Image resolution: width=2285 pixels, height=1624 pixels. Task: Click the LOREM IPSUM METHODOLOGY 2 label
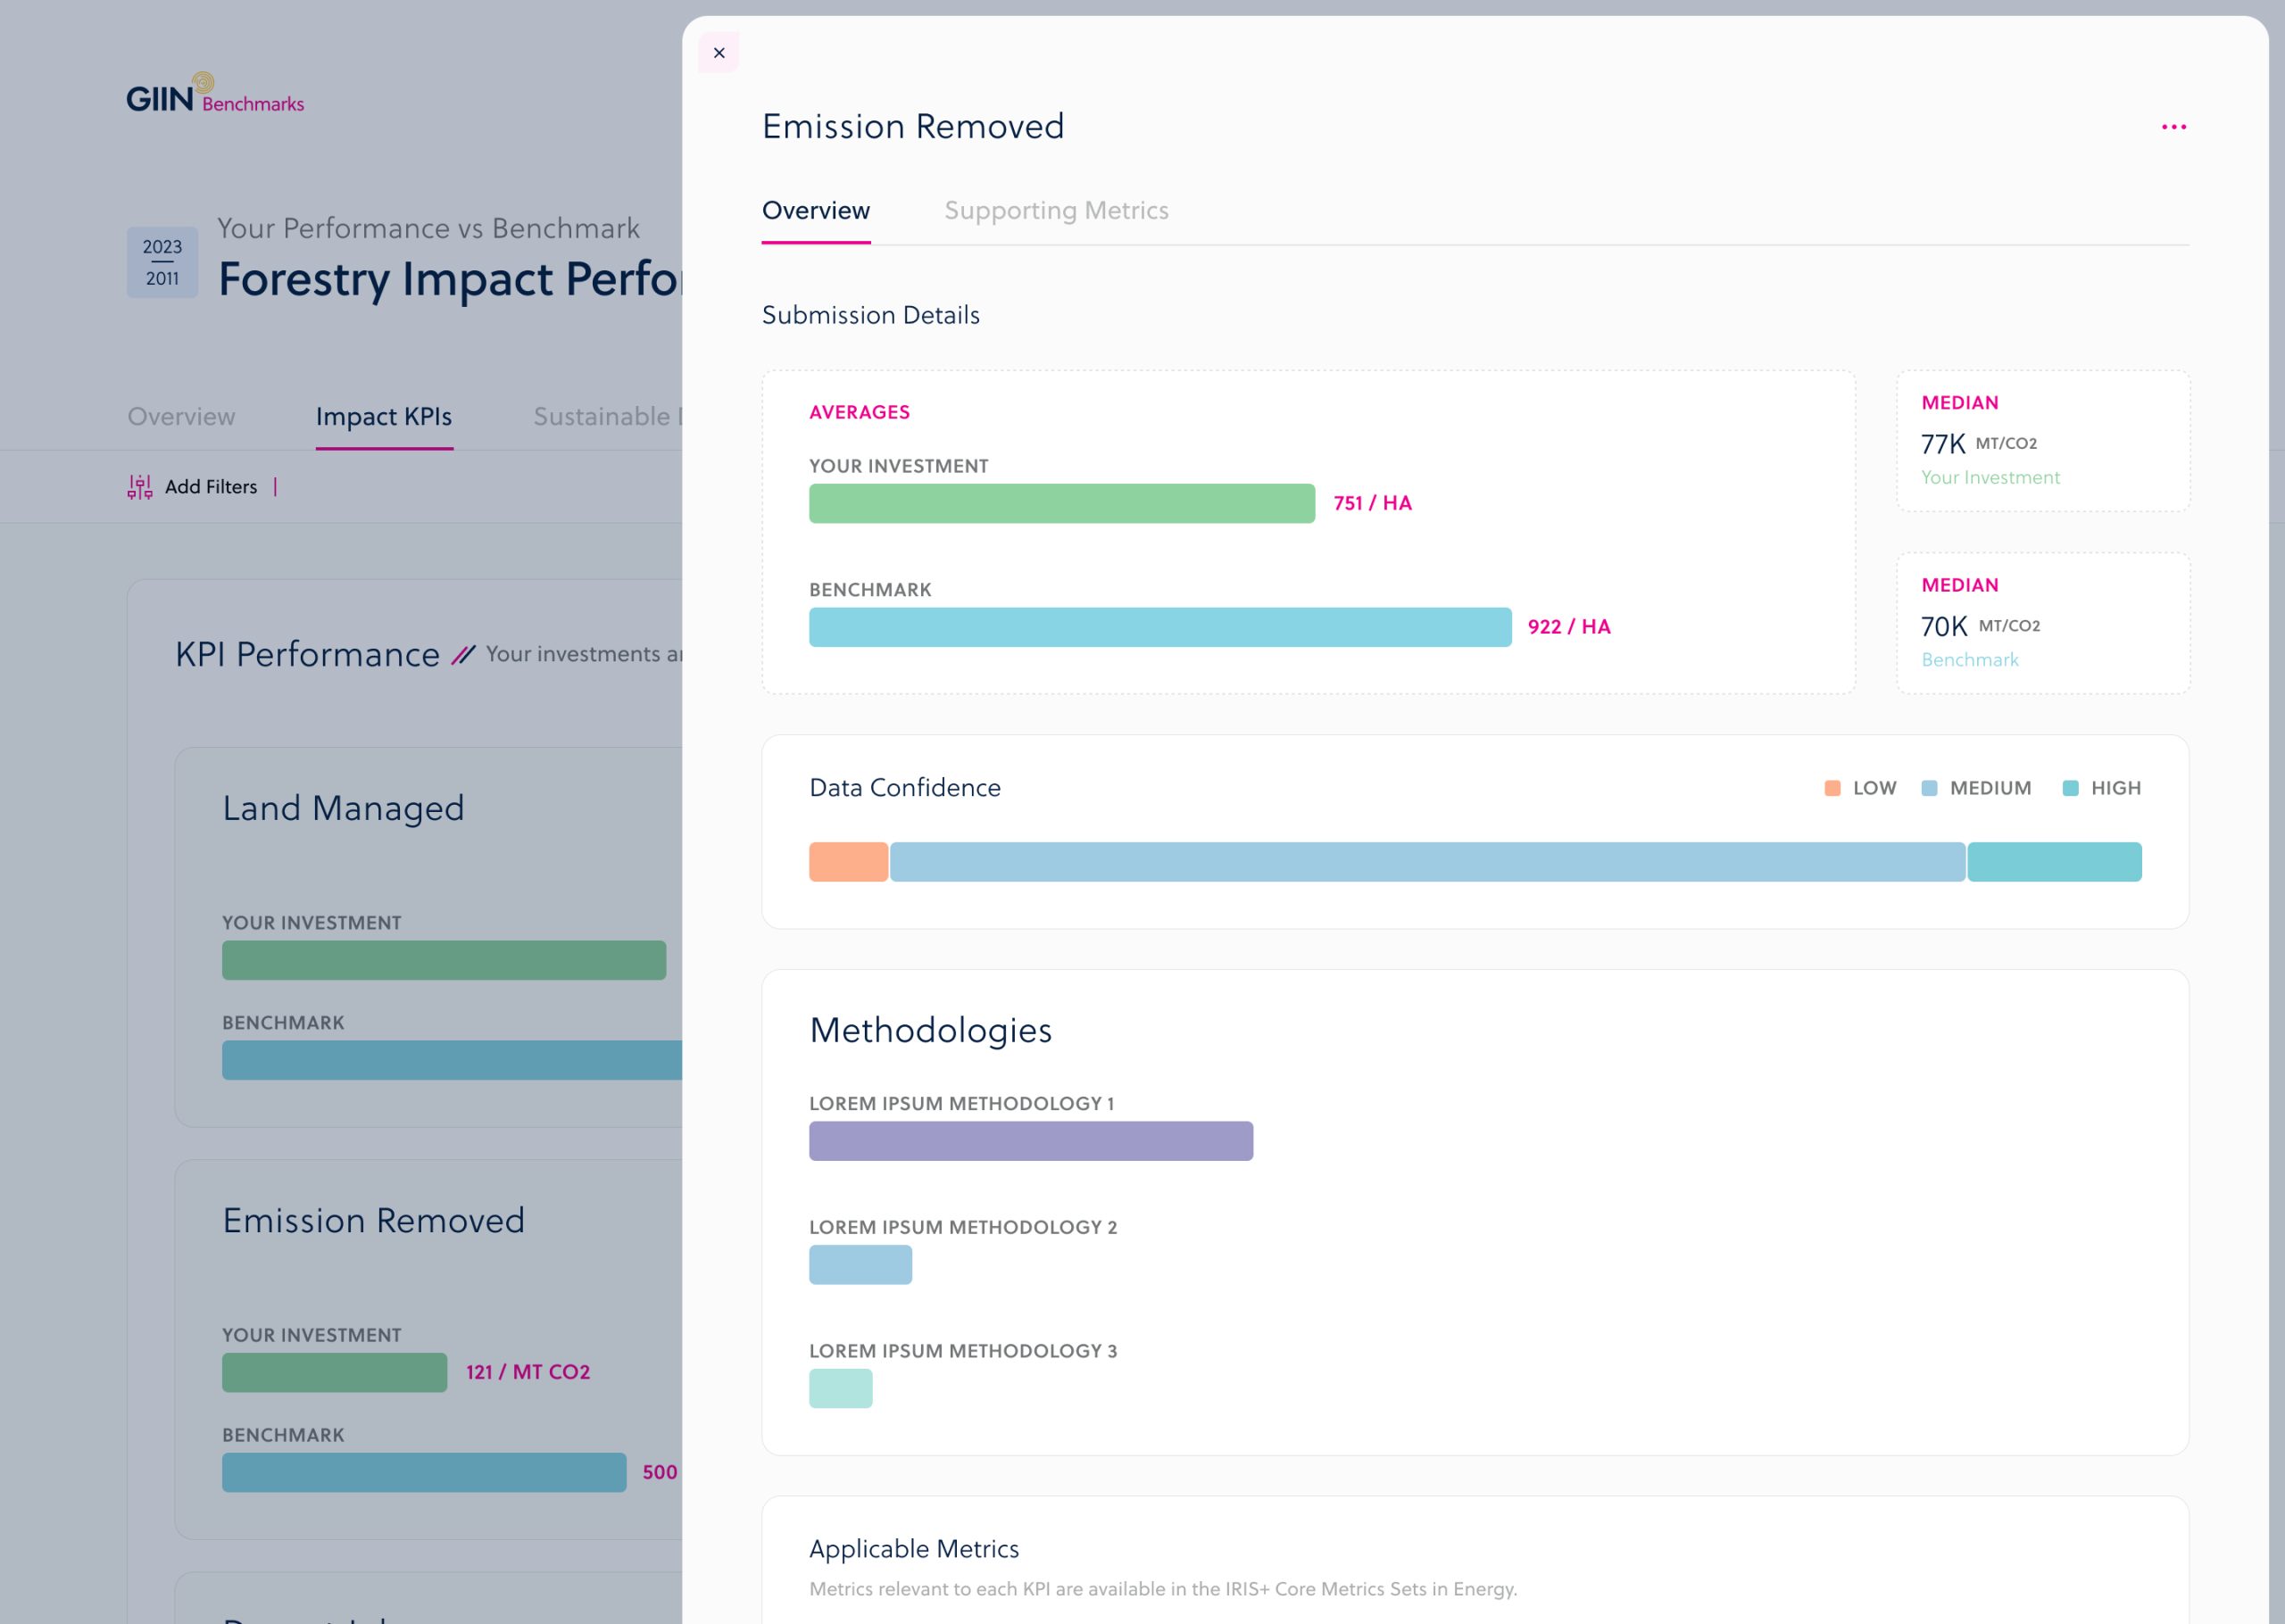(x=962, y=1227)
